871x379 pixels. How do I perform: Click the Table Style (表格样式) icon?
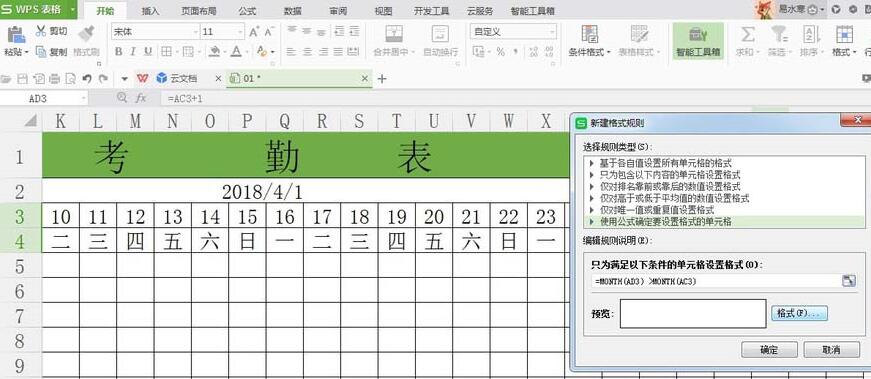639,34
